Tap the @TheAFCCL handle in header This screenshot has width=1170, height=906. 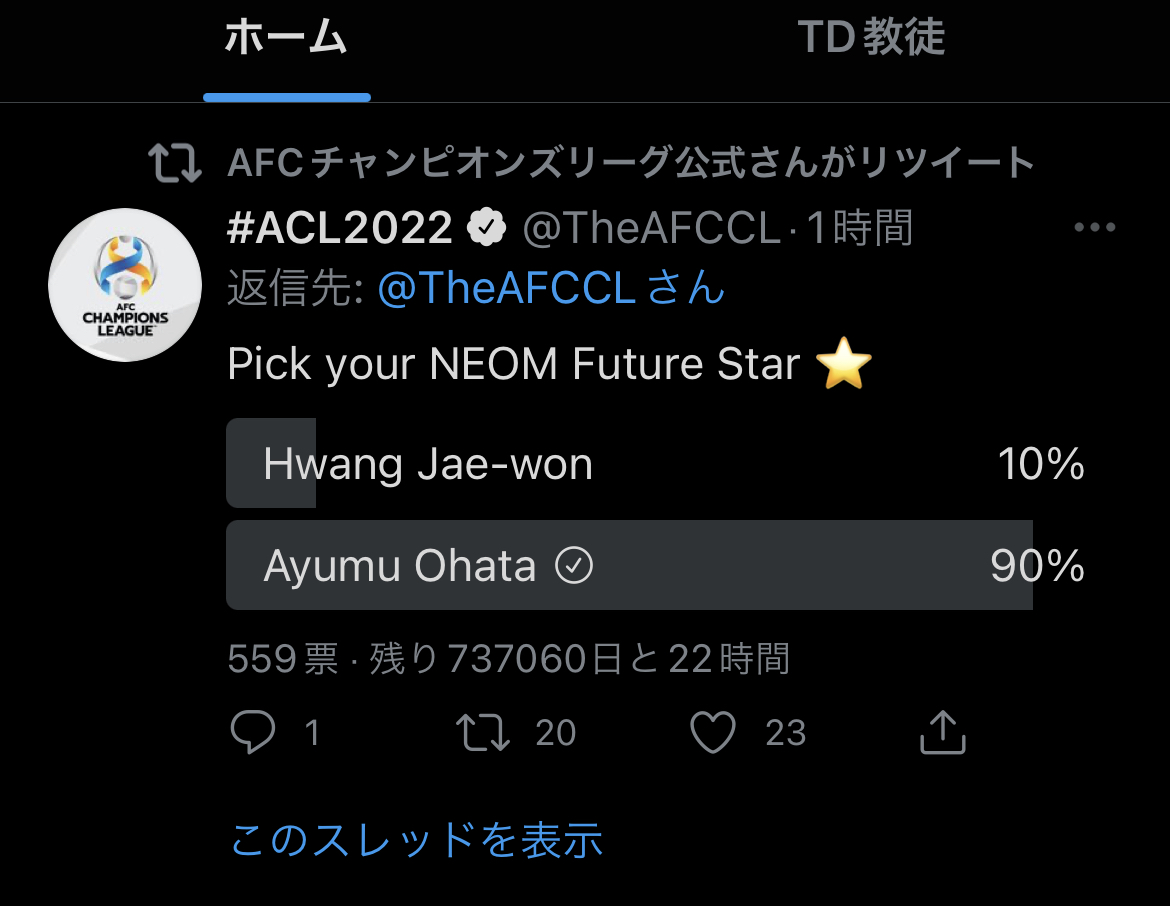(651, 229)
